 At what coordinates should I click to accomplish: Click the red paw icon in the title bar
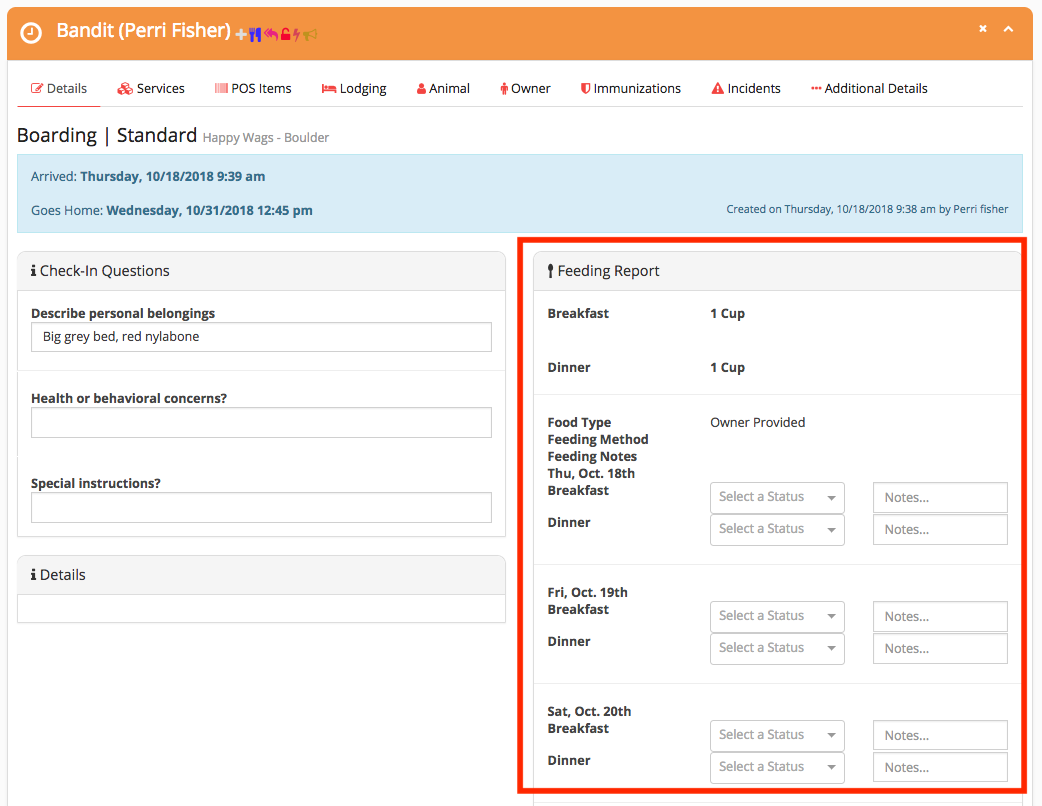270,34
